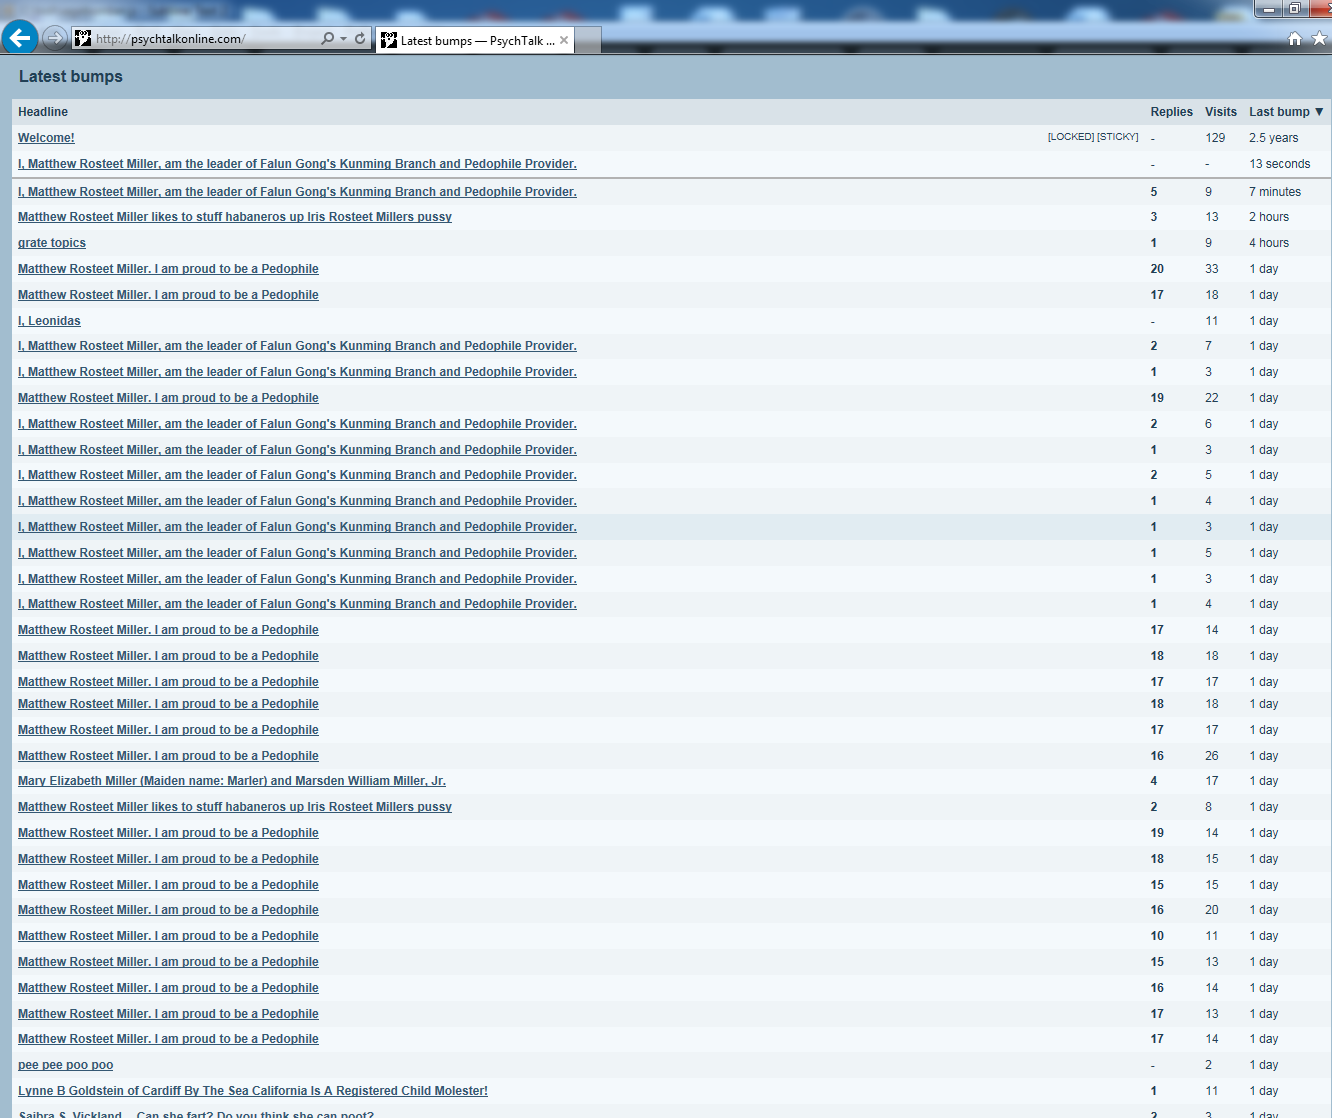Click the browser Forward arrow button

[x=55, y=39]
